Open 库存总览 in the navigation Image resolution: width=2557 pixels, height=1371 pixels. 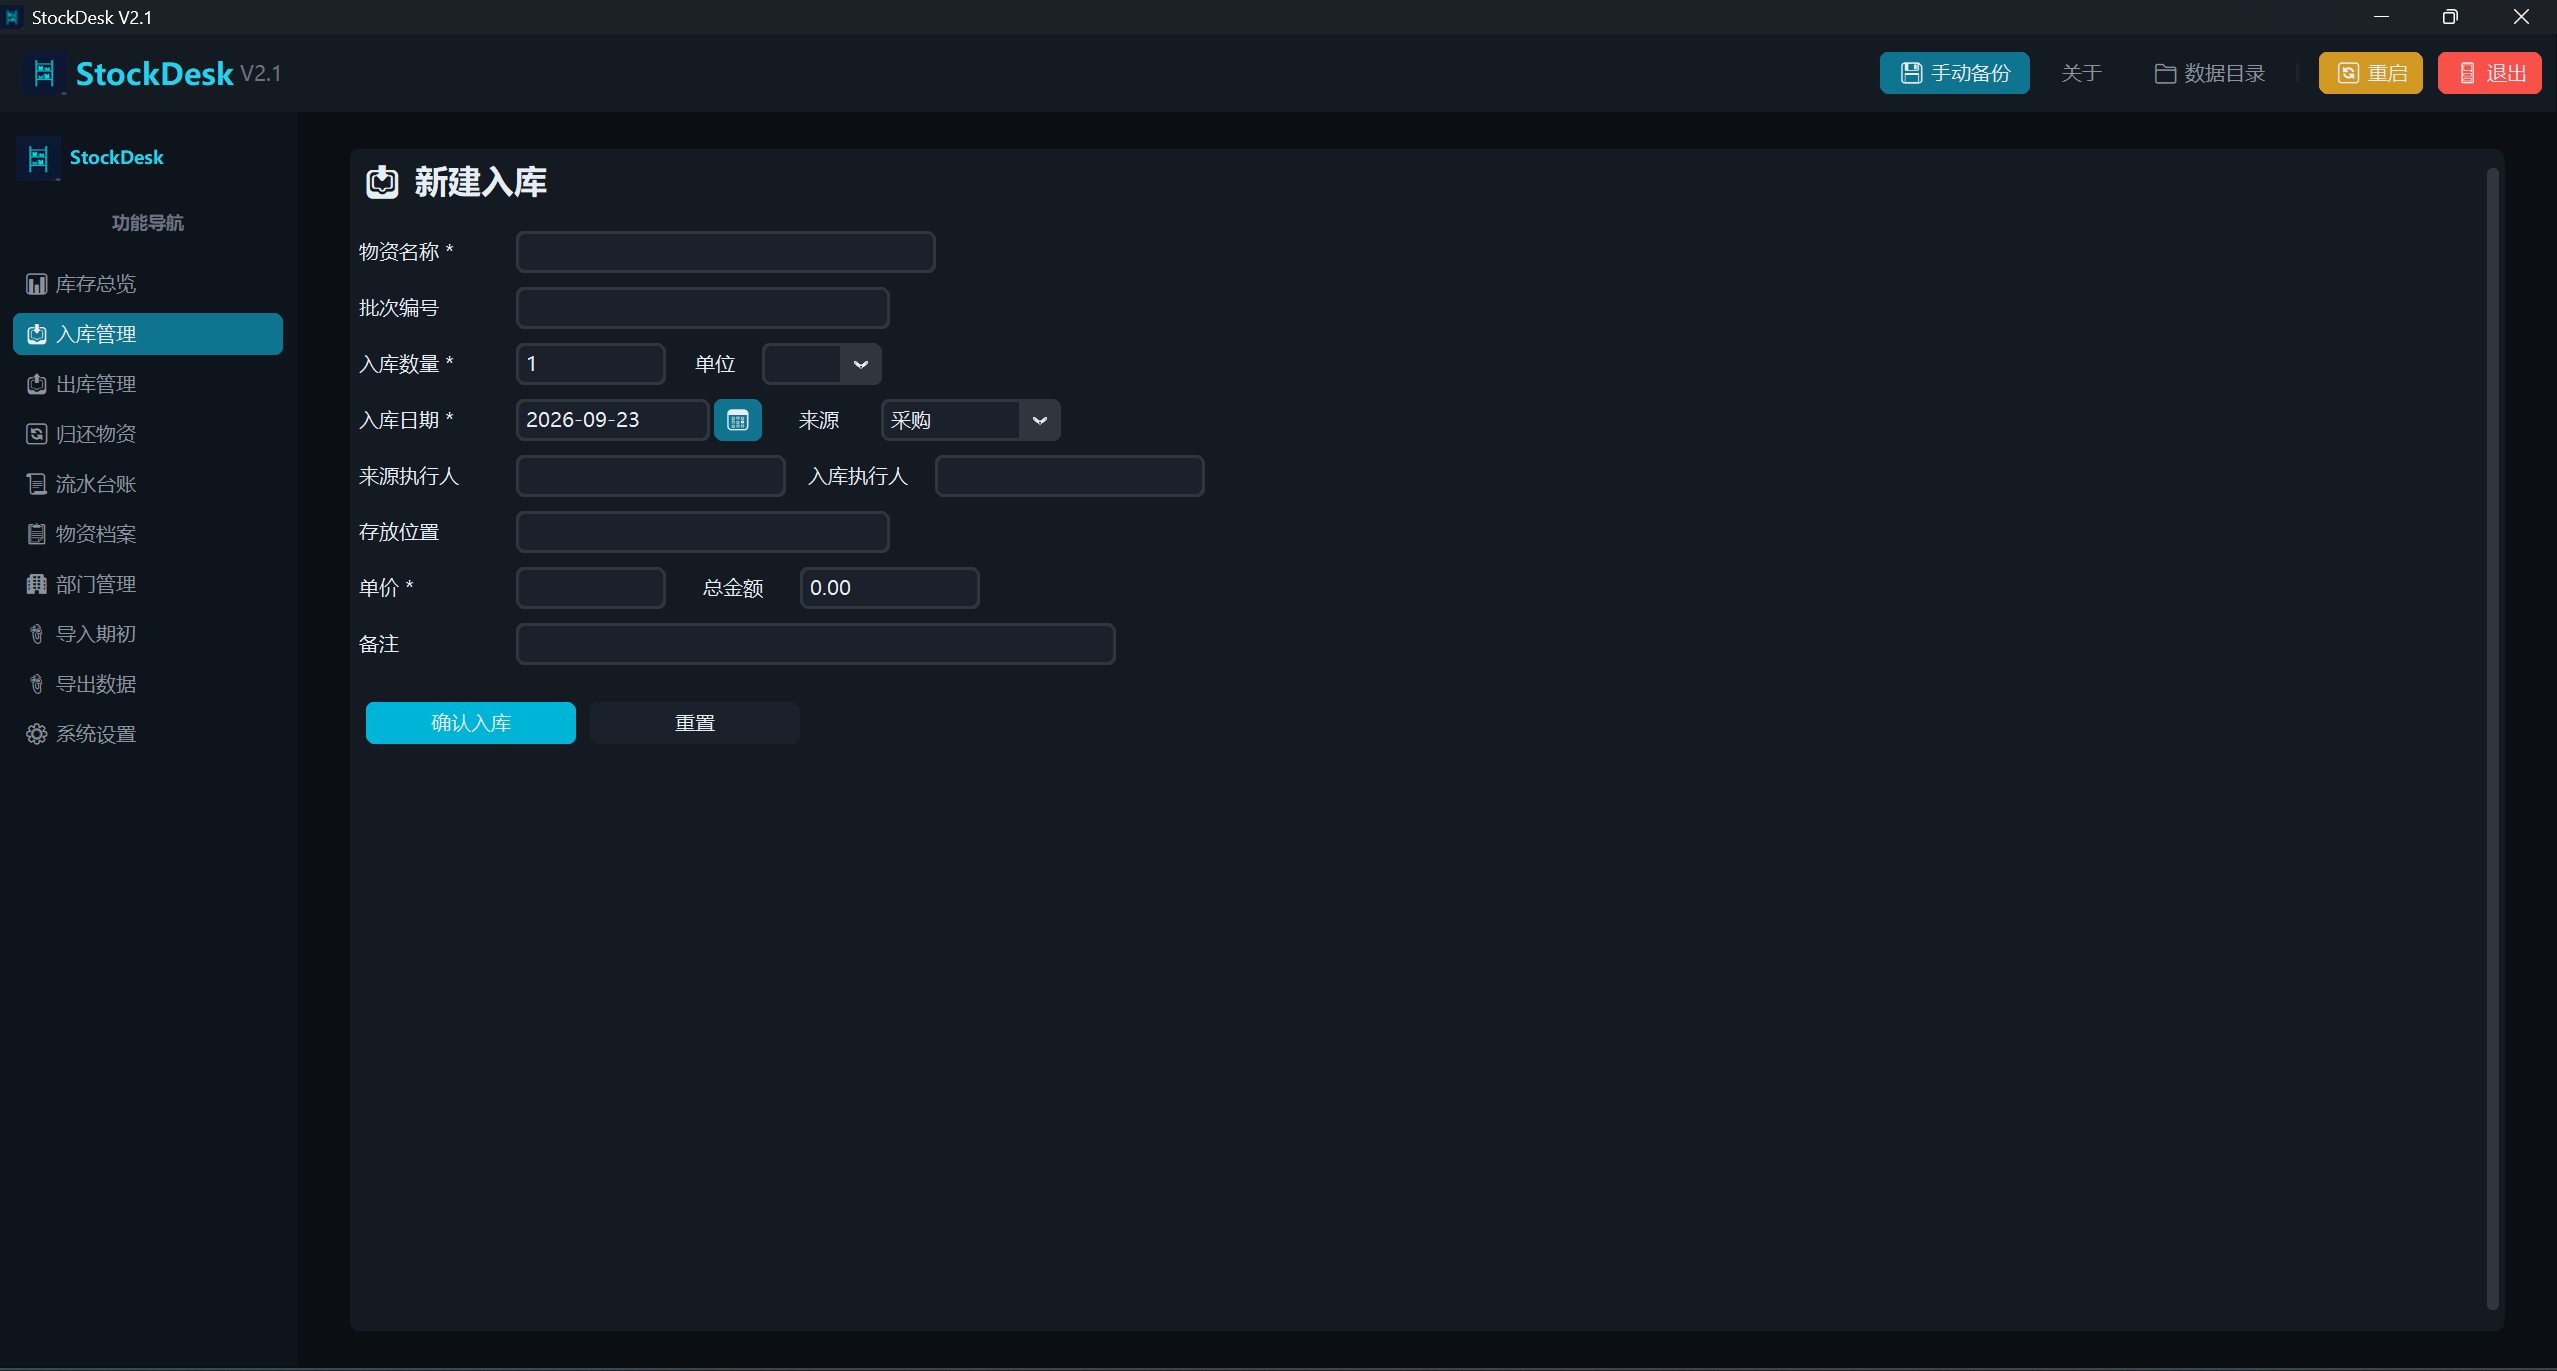(148, 284)
